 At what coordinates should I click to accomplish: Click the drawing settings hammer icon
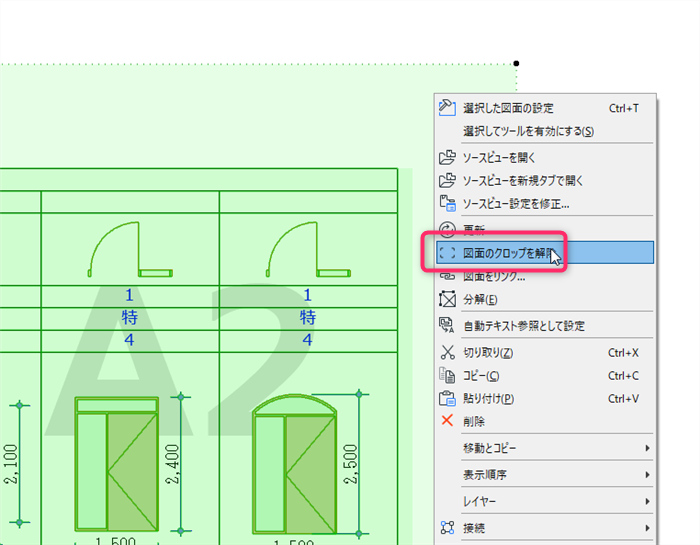447,108
